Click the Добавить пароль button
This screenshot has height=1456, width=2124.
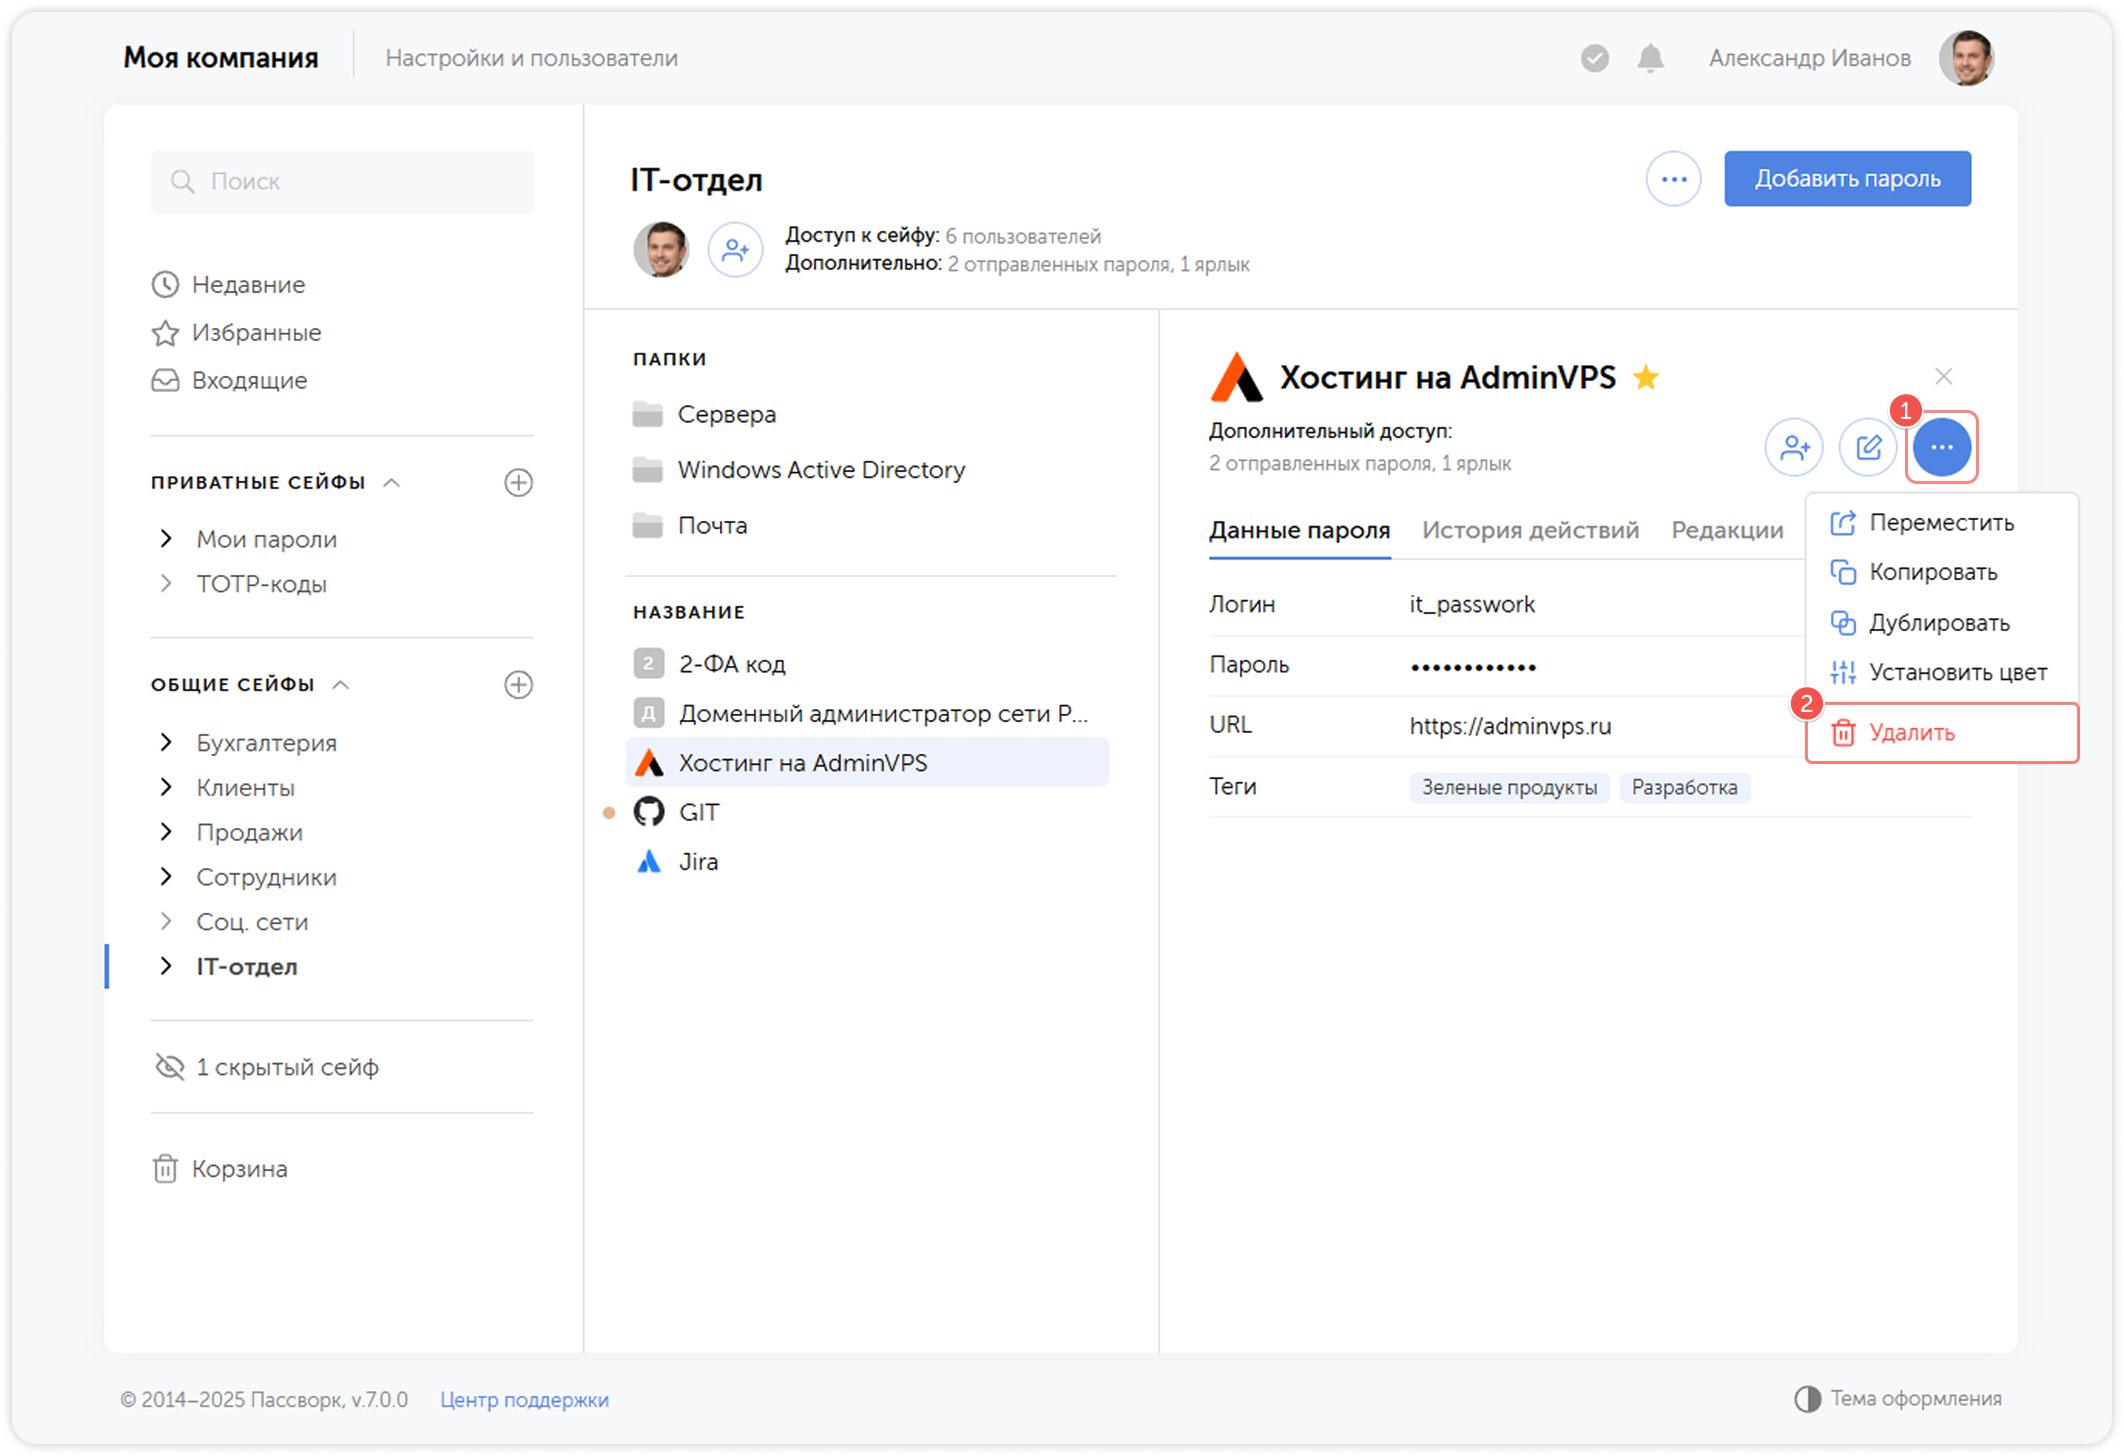(1847, 179)
